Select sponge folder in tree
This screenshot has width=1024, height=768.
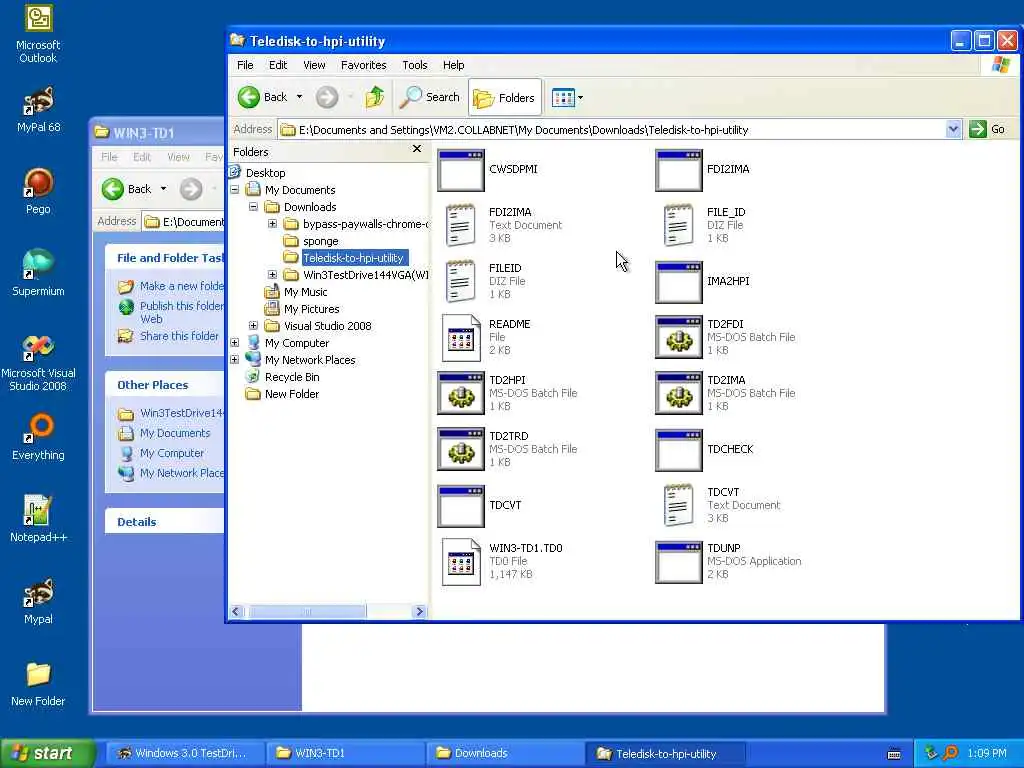click(x=320, y=241)
